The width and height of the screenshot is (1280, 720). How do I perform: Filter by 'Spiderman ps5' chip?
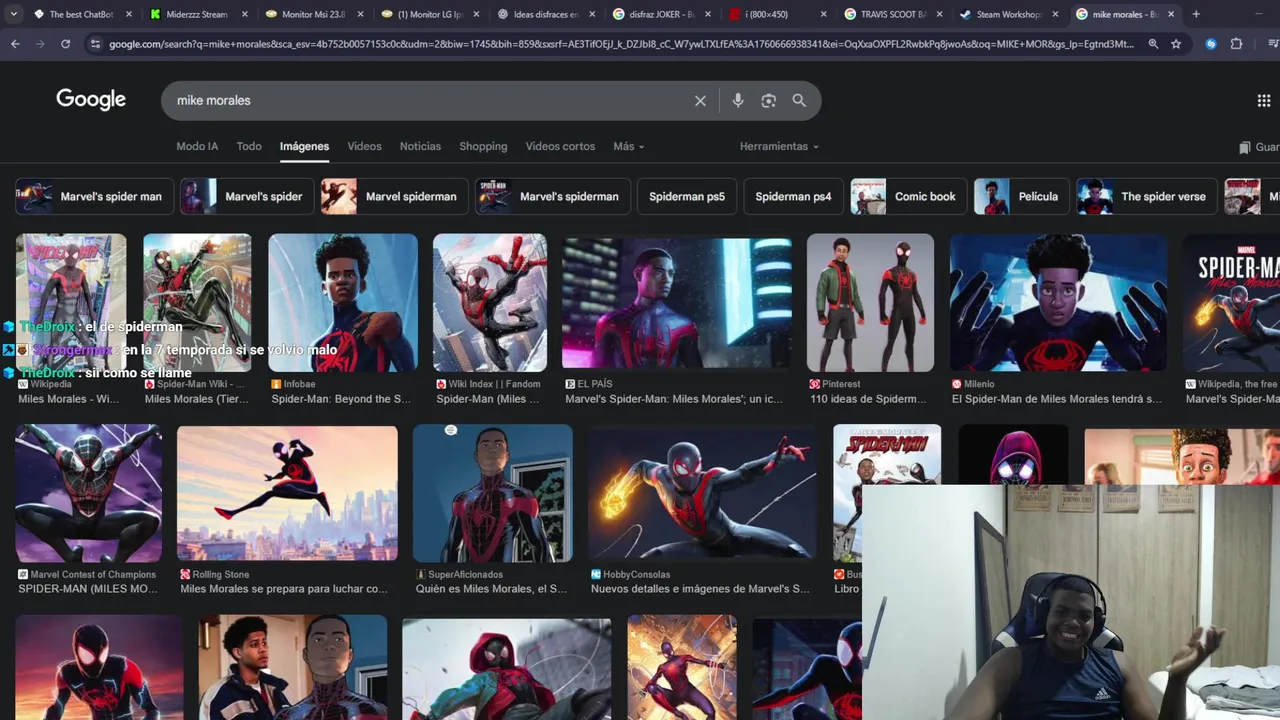tap(686, 196)
